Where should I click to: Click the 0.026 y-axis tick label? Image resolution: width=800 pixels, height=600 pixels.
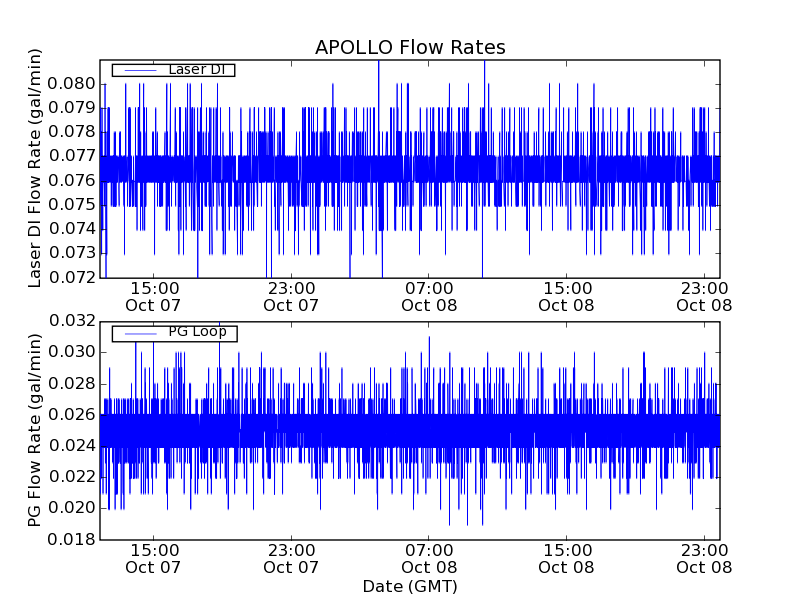(72, 414)
